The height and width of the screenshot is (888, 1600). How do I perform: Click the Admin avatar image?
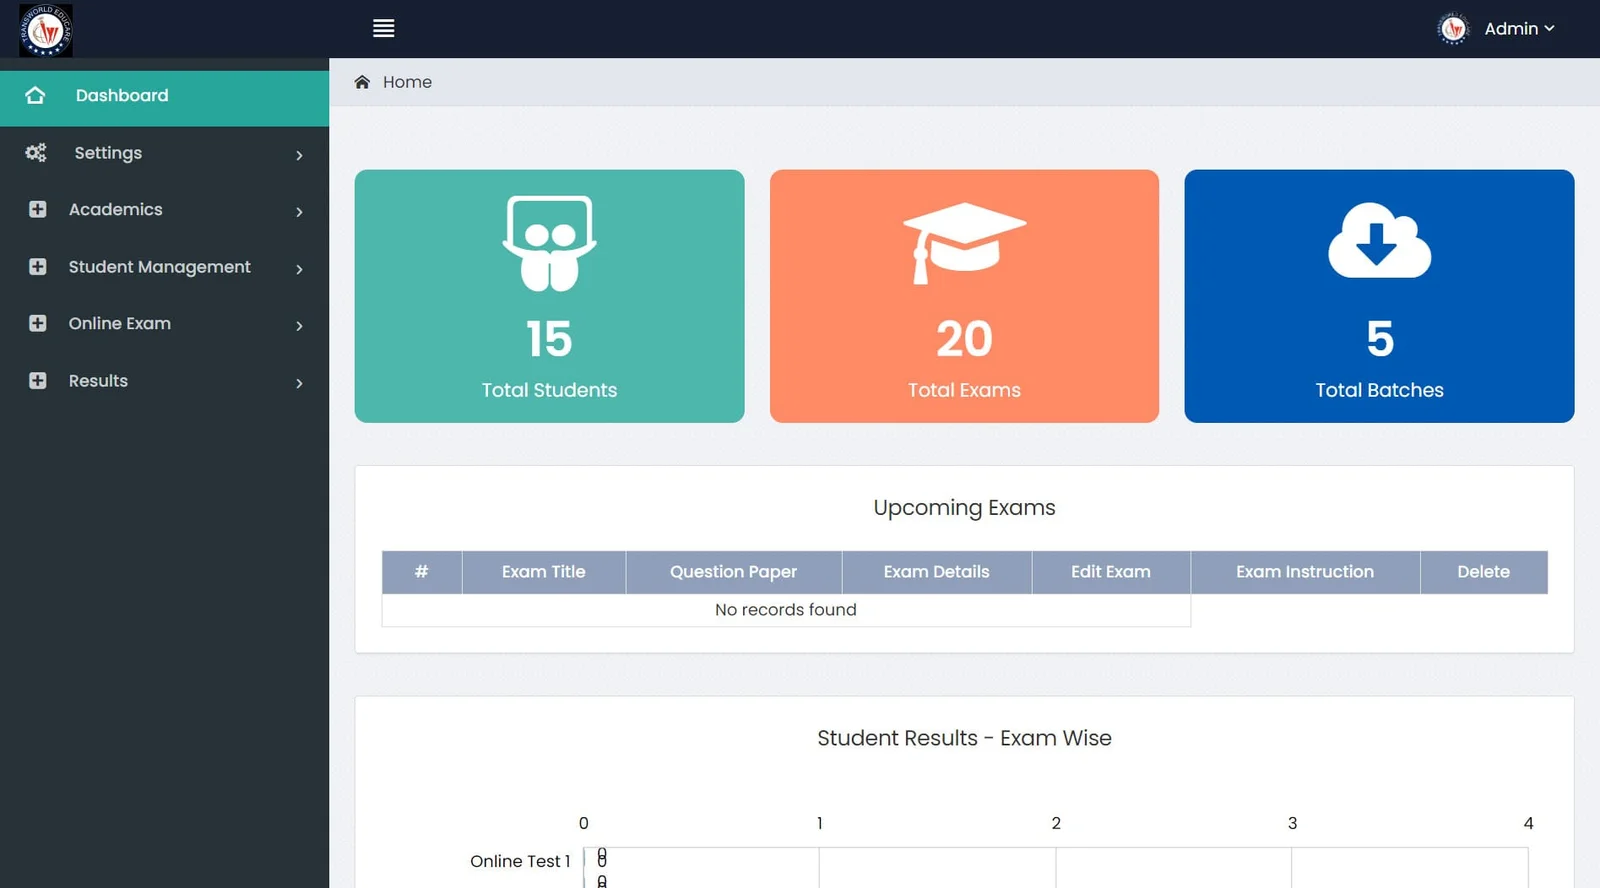[1453, 29]
